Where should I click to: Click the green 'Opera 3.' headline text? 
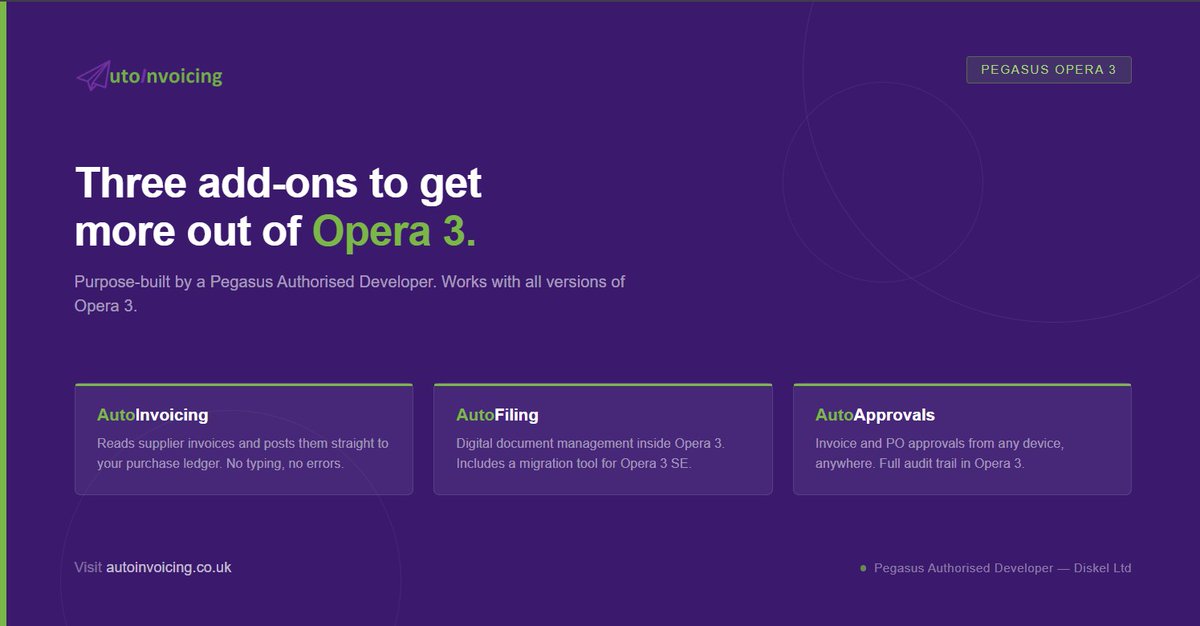coord(394,231)
